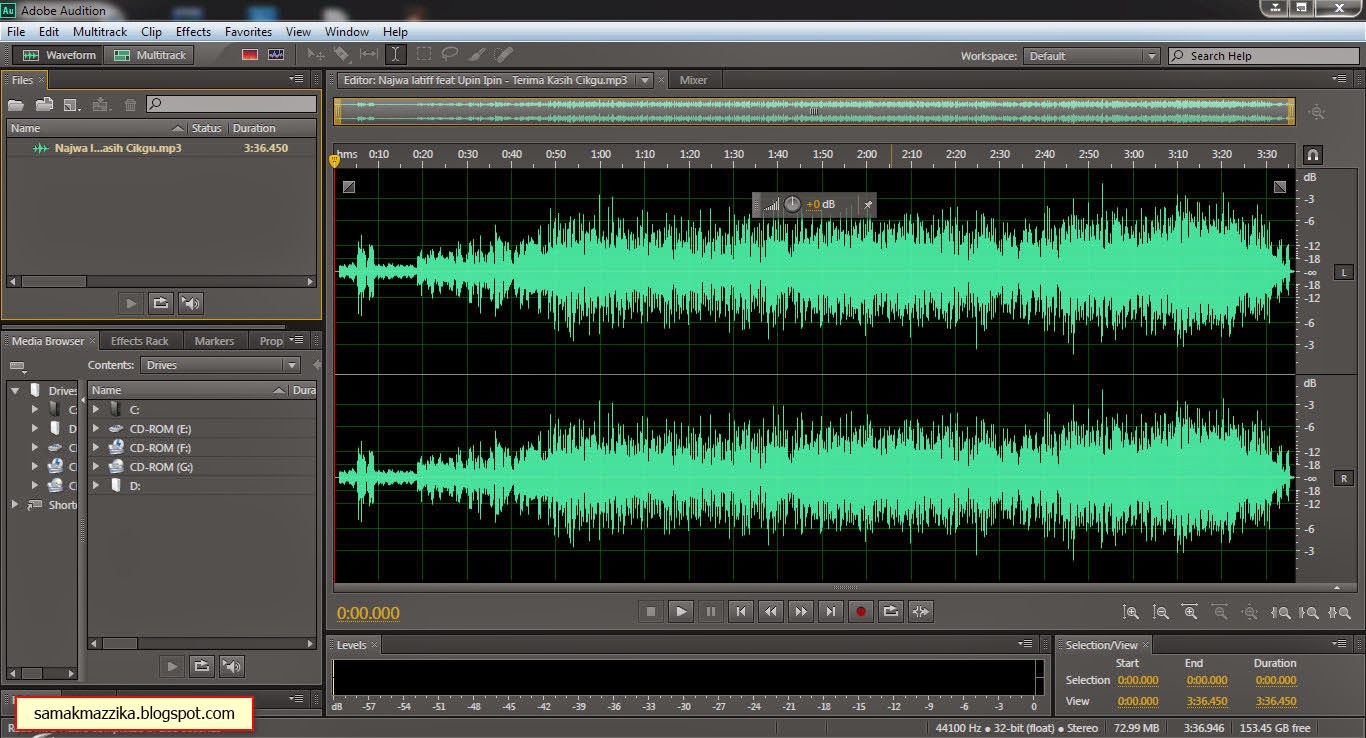Open Editor file selector dropdown
This screenshot has height=738, width=1366.
pyautogui.click(x=645, y=80)
